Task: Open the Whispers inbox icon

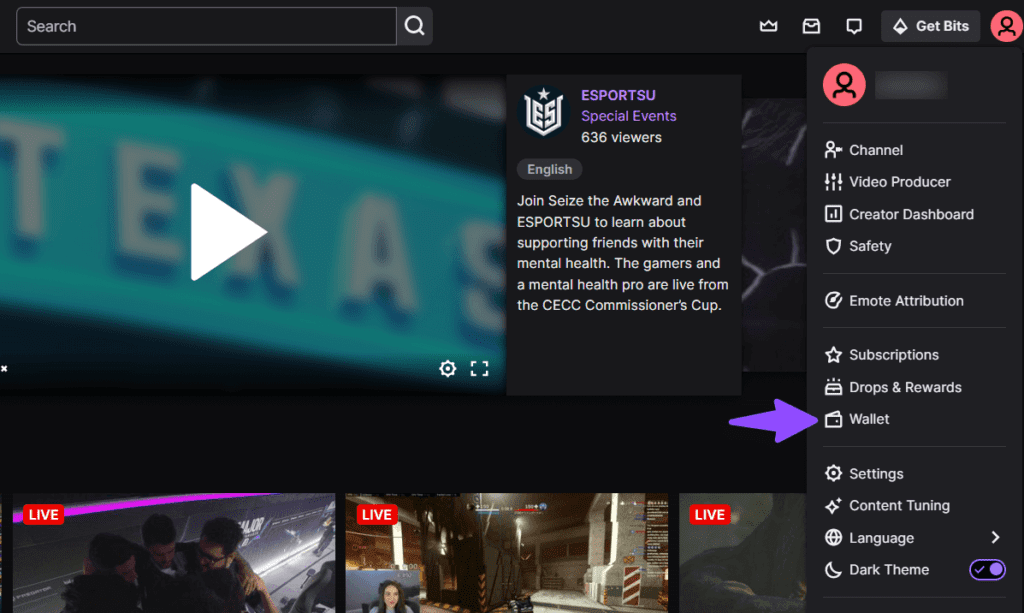Action: [811, 25]
